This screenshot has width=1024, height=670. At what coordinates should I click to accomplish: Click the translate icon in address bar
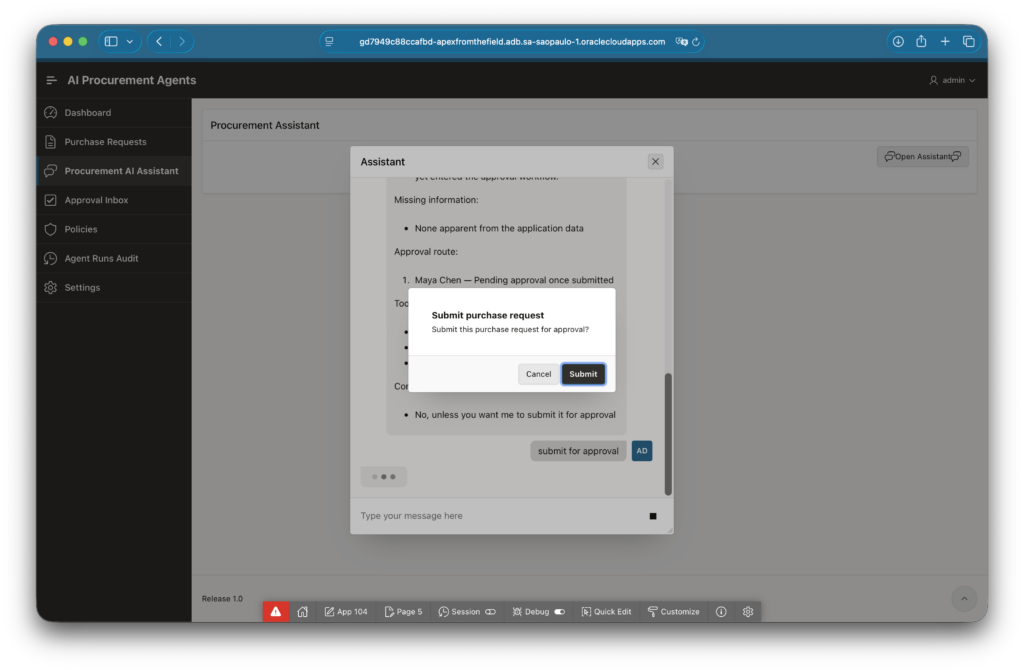pos(681,41)
